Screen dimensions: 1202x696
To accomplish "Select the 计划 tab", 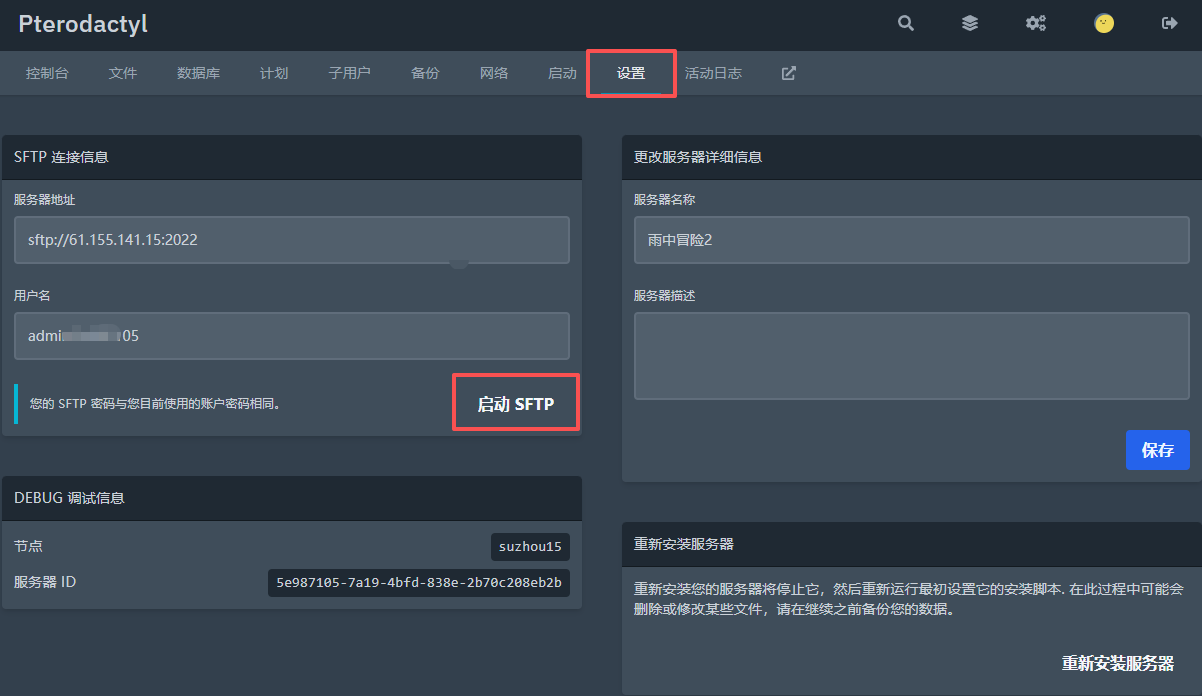I will (x=274, y=73).
